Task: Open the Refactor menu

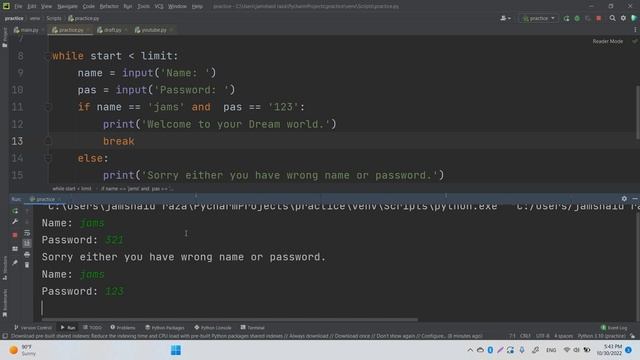Action: tap(109, 7)
